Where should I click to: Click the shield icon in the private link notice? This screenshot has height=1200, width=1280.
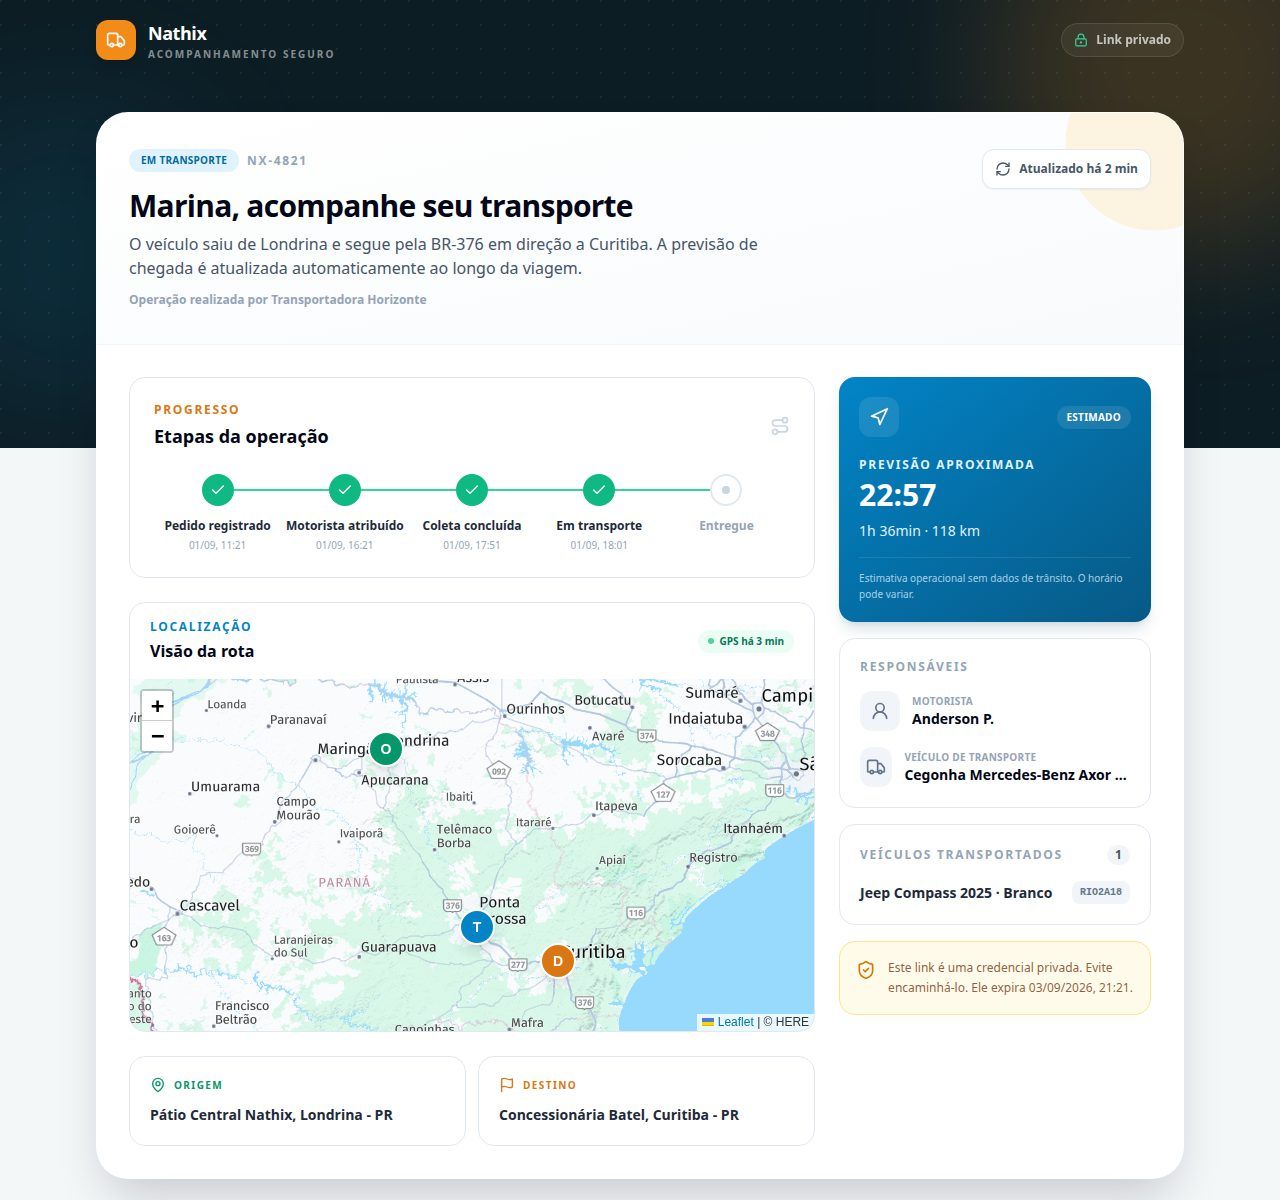[866, 970]
